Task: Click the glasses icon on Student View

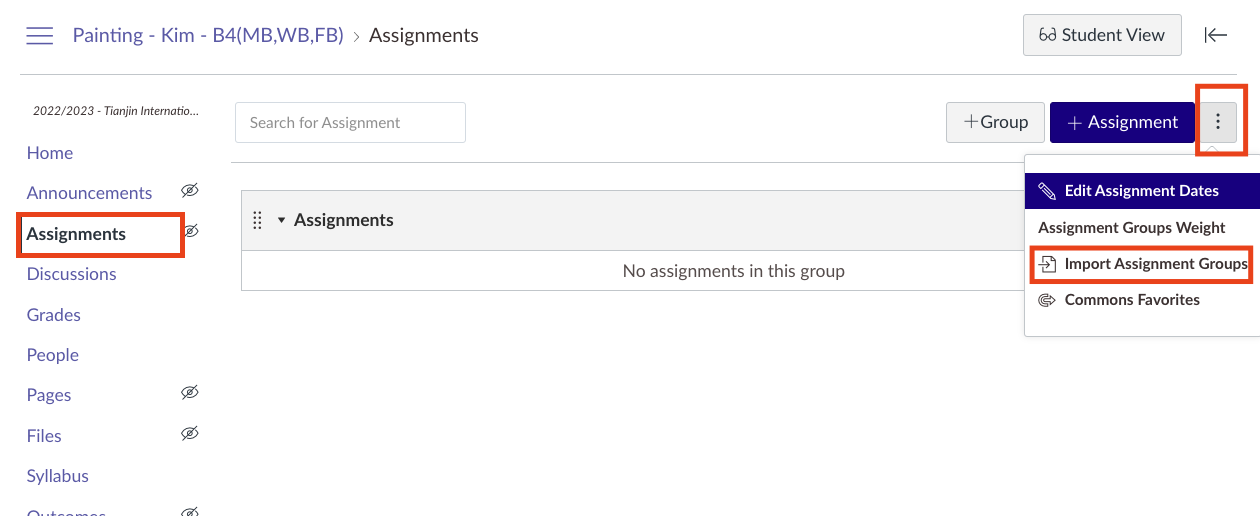Action: (x=1047, y=35)
